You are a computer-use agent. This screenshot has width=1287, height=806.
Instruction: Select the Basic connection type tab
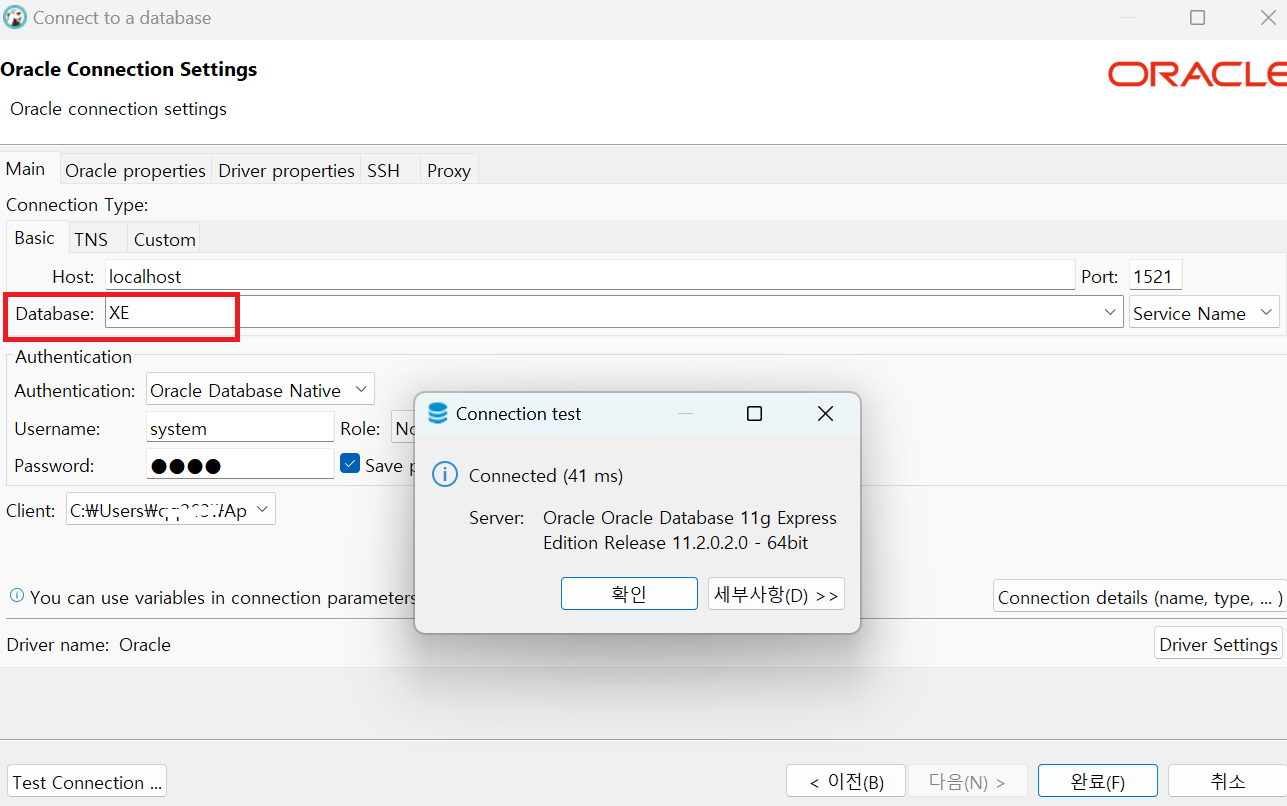click(35, 238)
